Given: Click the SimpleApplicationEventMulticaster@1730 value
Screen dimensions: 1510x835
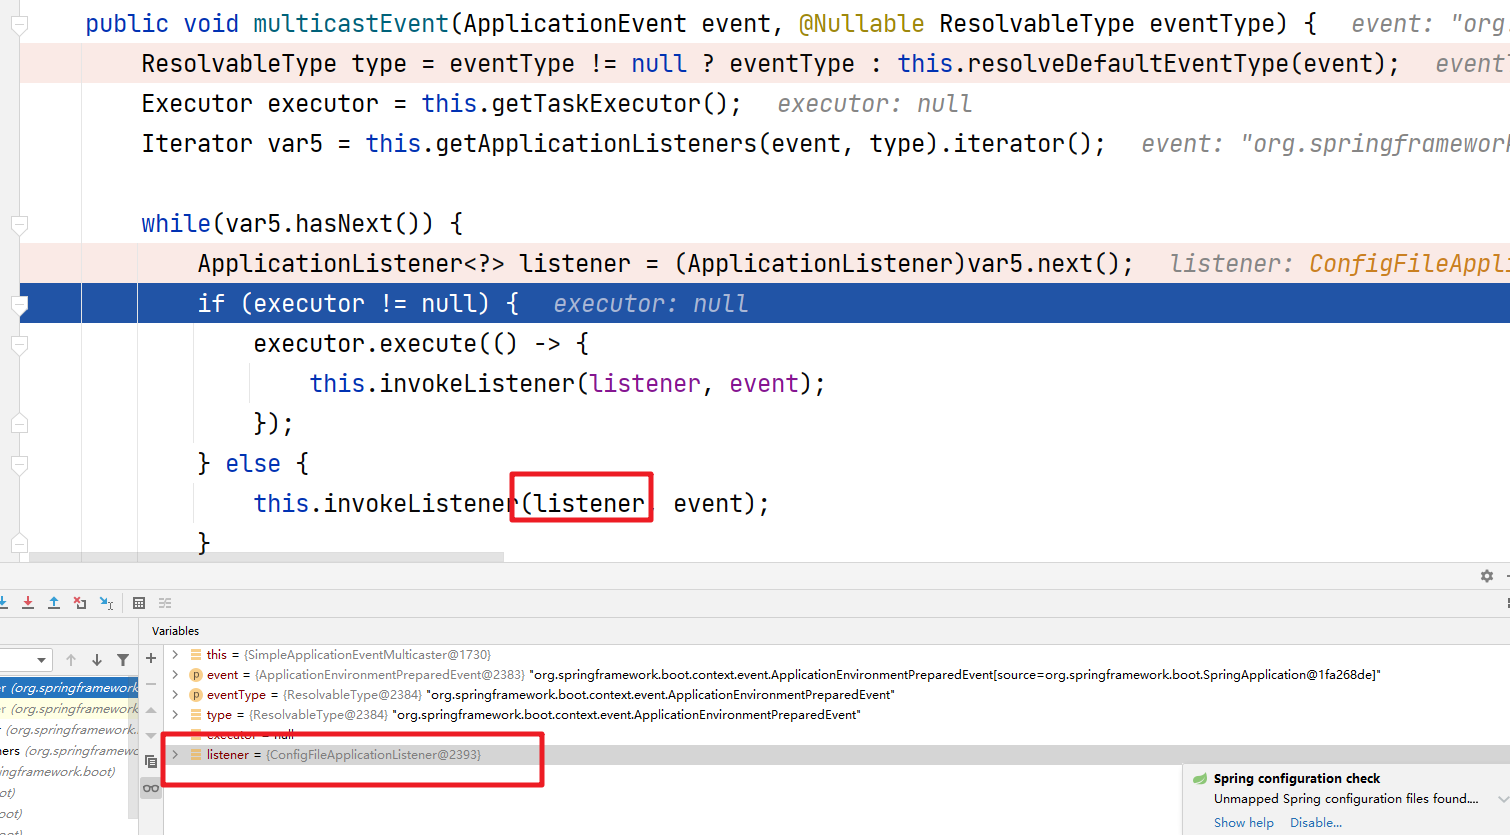Looking at the screenshot, I should pos(367,655).
